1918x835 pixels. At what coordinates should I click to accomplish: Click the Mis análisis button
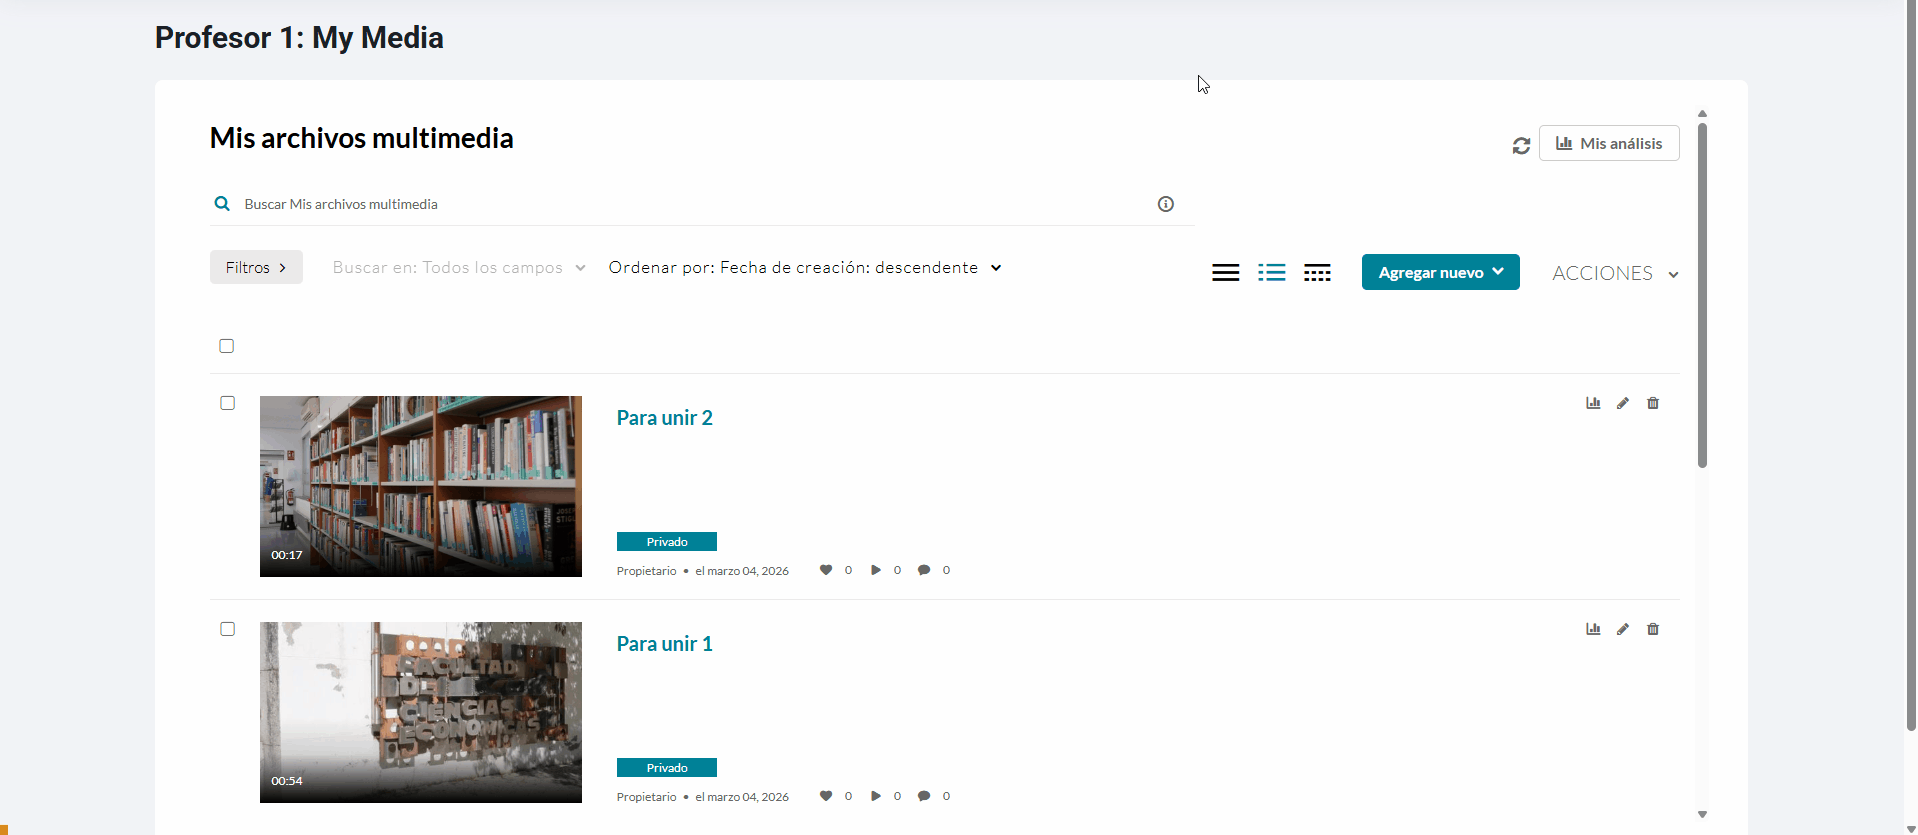pyautogui.click(x=1608, y=143)
